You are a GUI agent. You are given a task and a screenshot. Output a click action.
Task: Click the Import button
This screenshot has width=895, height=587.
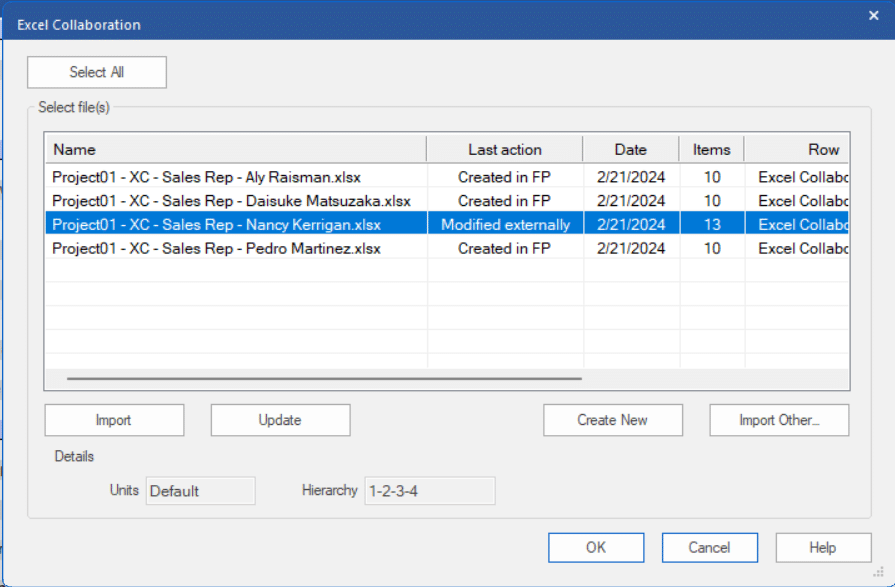click(x=114, y=420)
